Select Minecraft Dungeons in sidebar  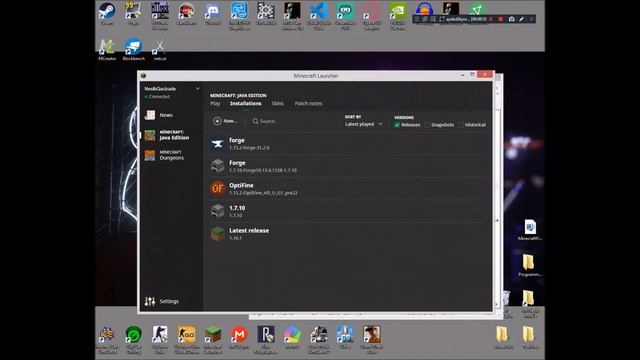(x=171, y=155)
